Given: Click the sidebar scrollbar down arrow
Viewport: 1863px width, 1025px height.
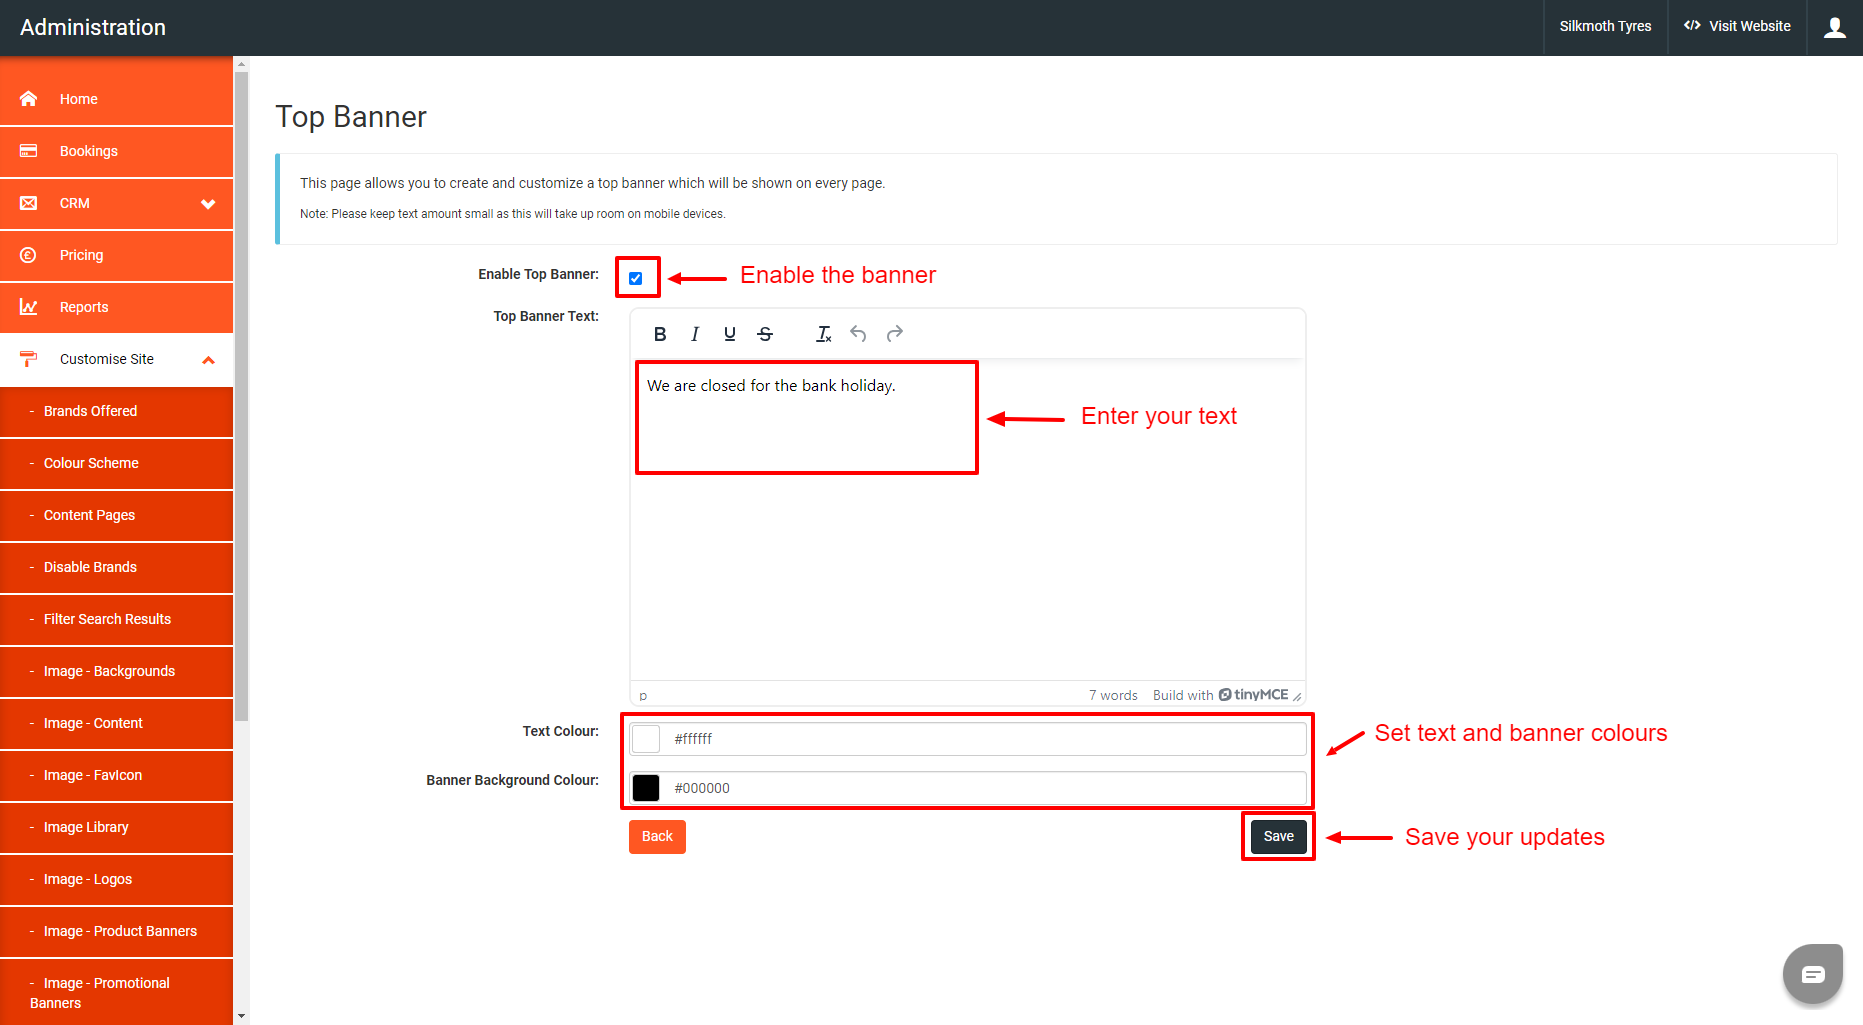Looking at the screenshot, I should click(x=241, y=1017).
